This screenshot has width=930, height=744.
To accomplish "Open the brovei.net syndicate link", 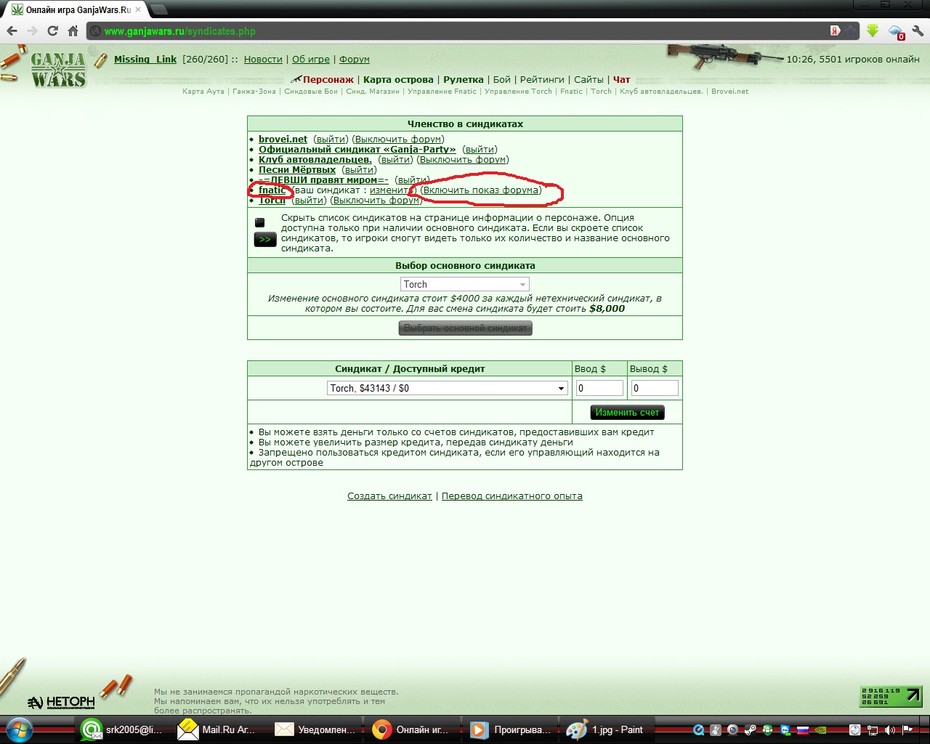I will click(x=283, y=139).
